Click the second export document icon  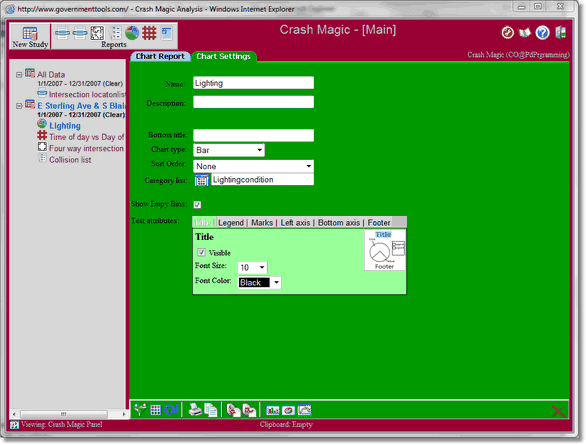[x=249, y=410]
